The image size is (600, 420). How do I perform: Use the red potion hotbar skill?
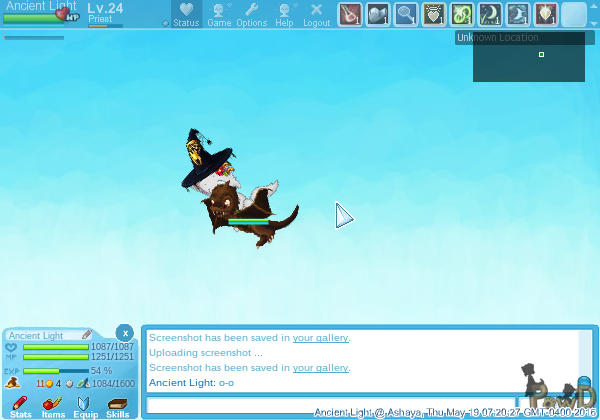click(x=350, y=14)
